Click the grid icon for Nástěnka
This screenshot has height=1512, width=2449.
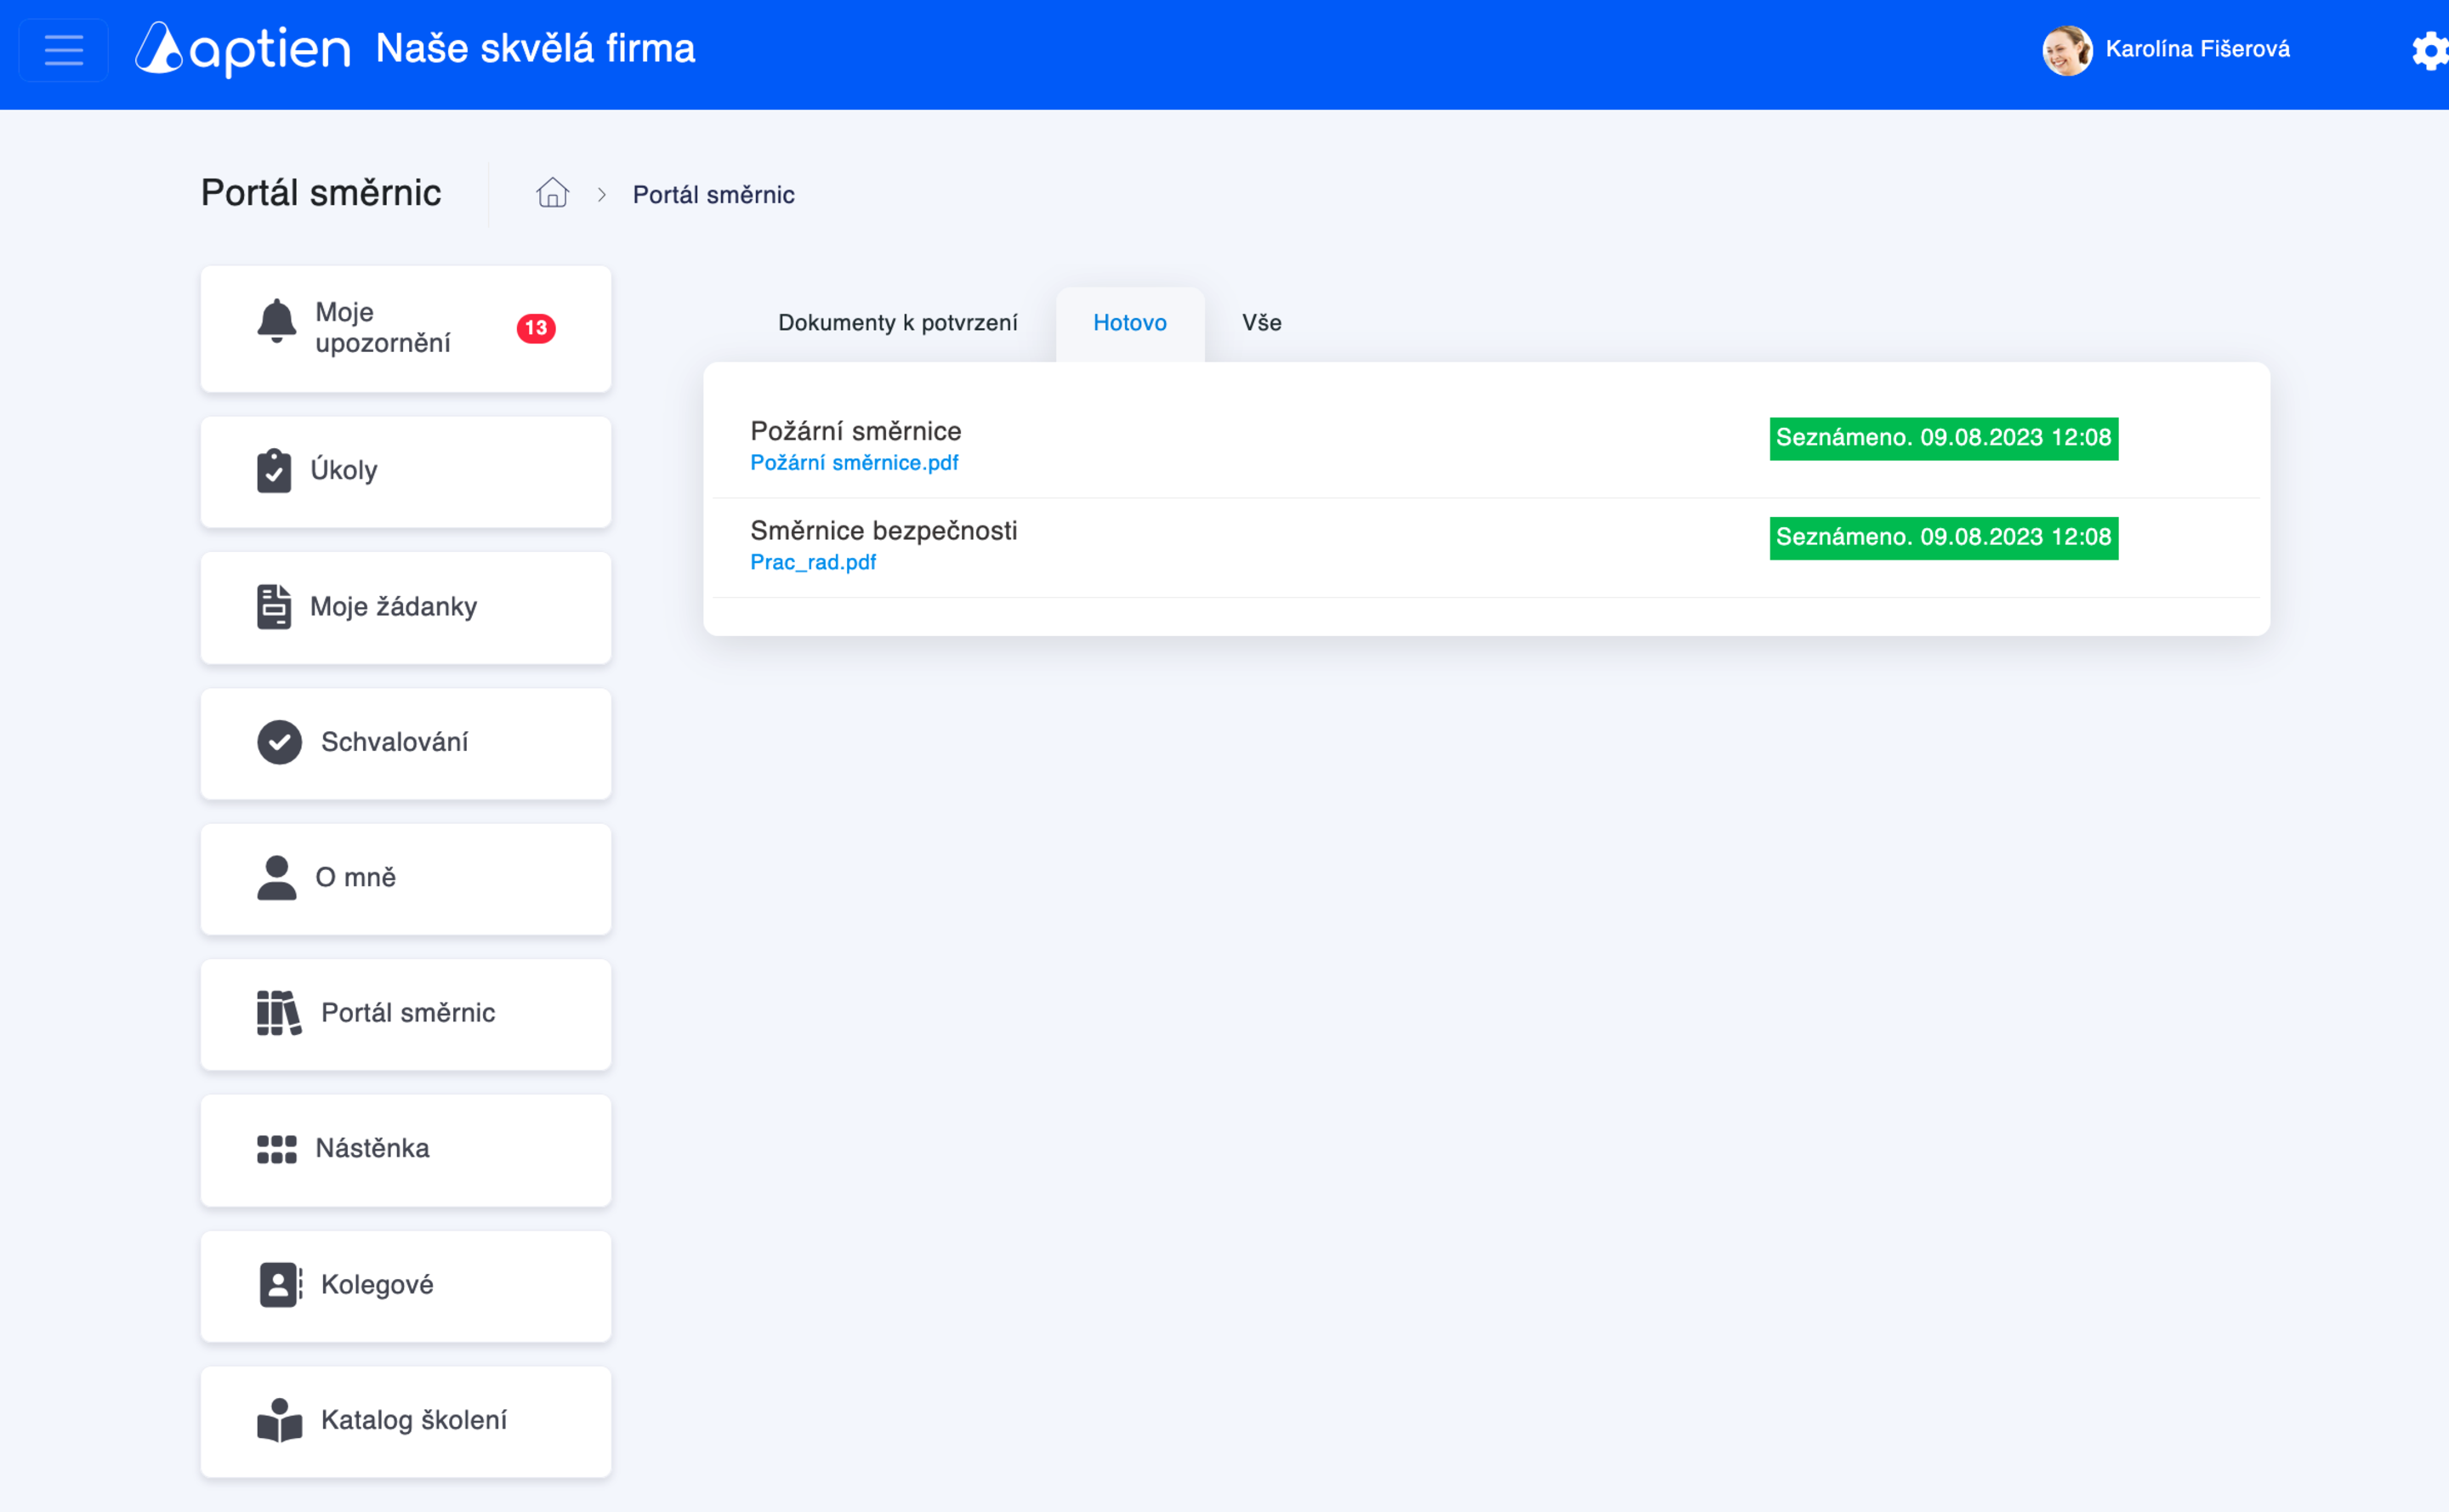[x=276, y=1149]
